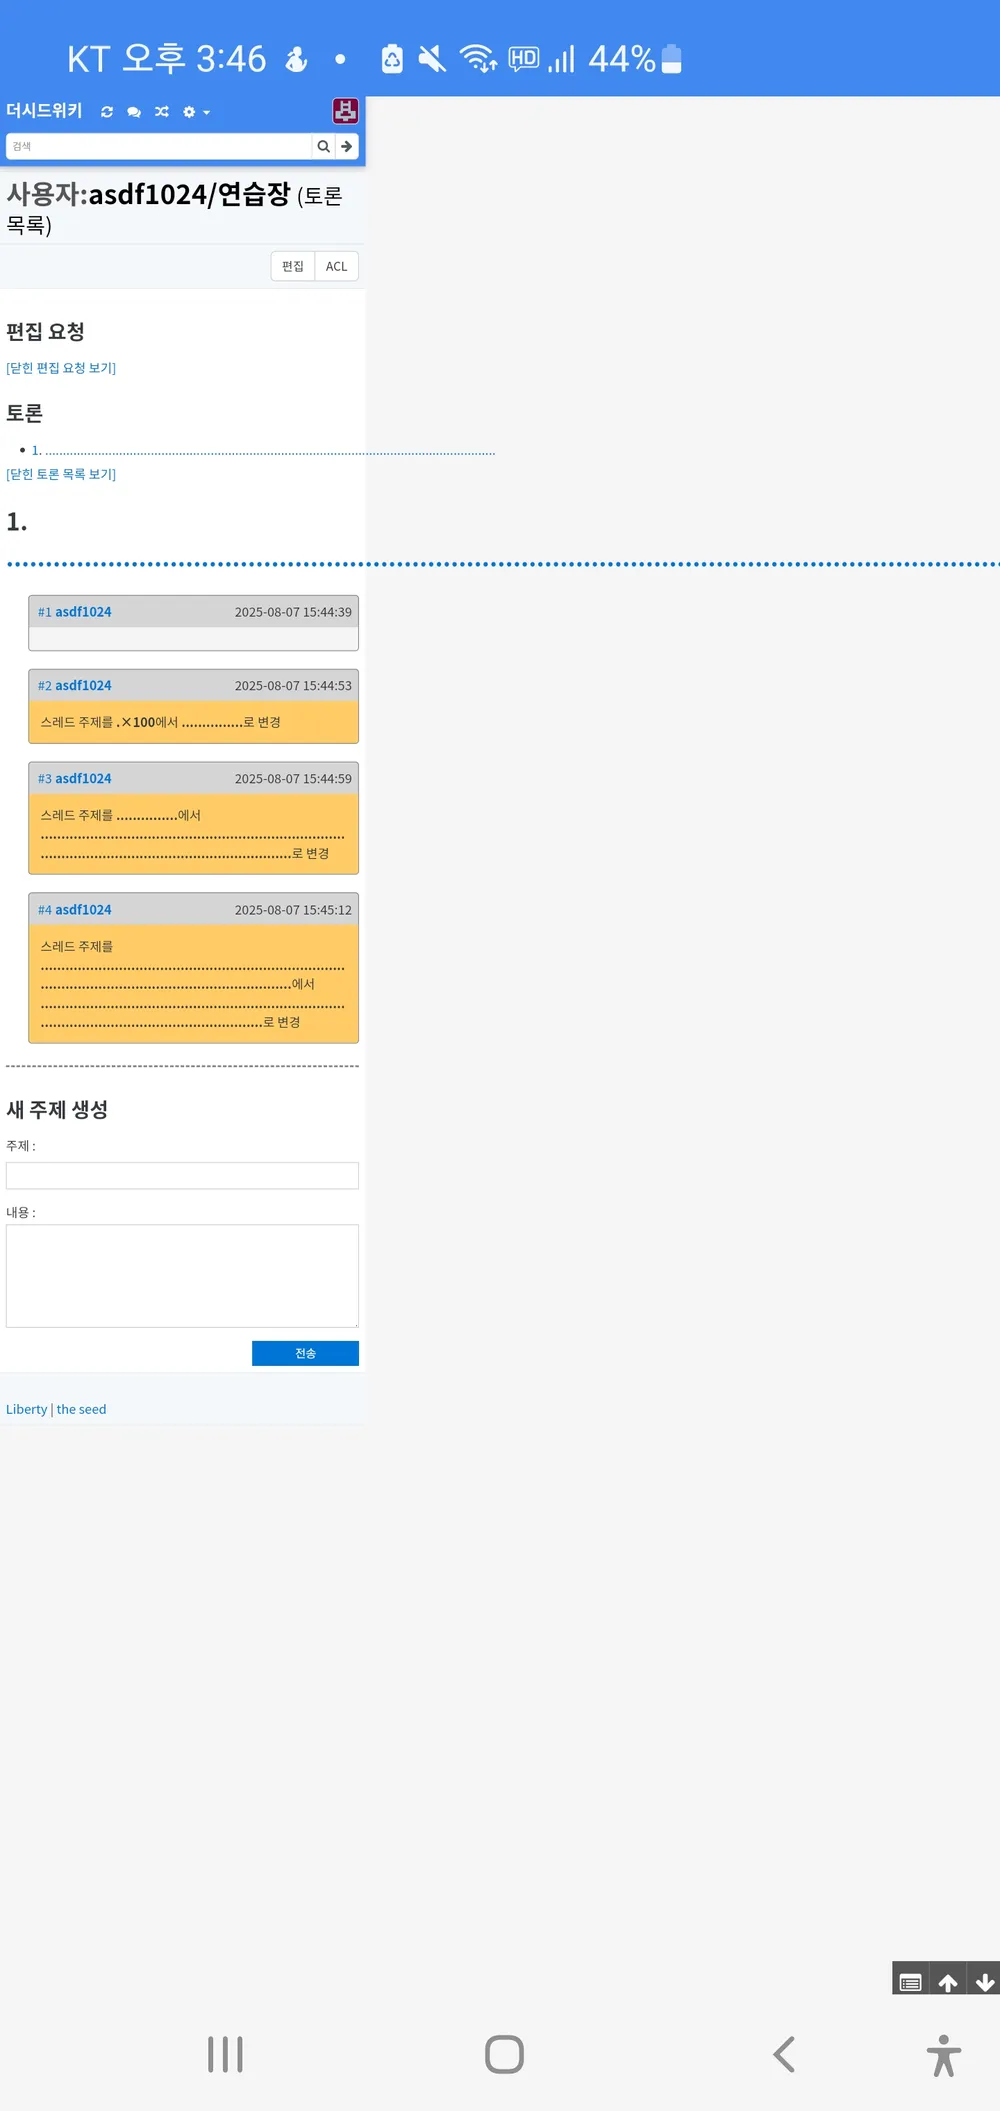Viewport: 1000px width, 2111px height.
Task: Open the 편집 (edit) button
Action: point(293,266)
